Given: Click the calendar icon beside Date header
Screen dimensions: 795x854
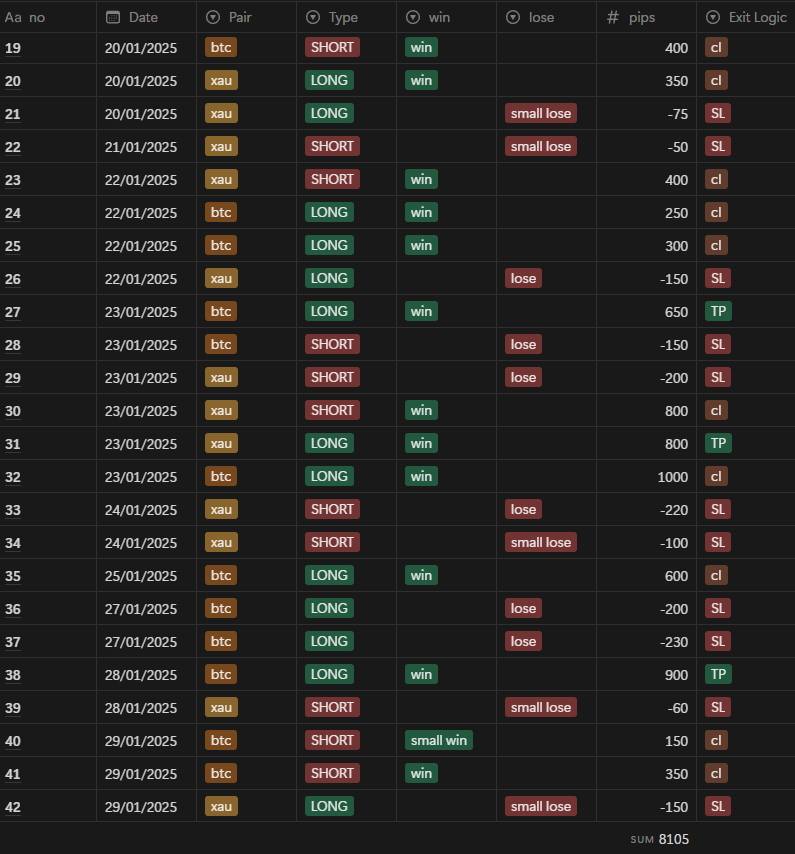Looking at the screenshot, I should tap(113, 17).
